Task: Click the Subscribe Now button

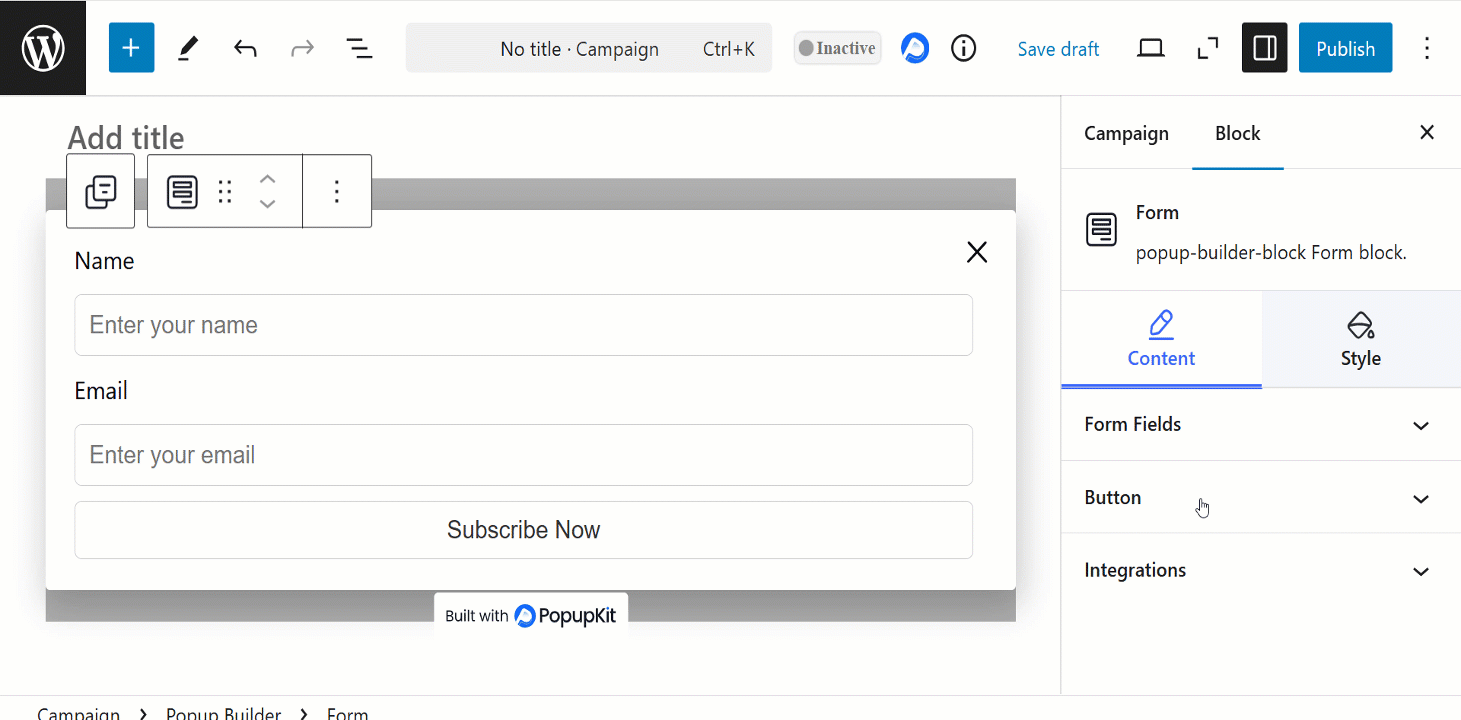Action: click(523, 530)
